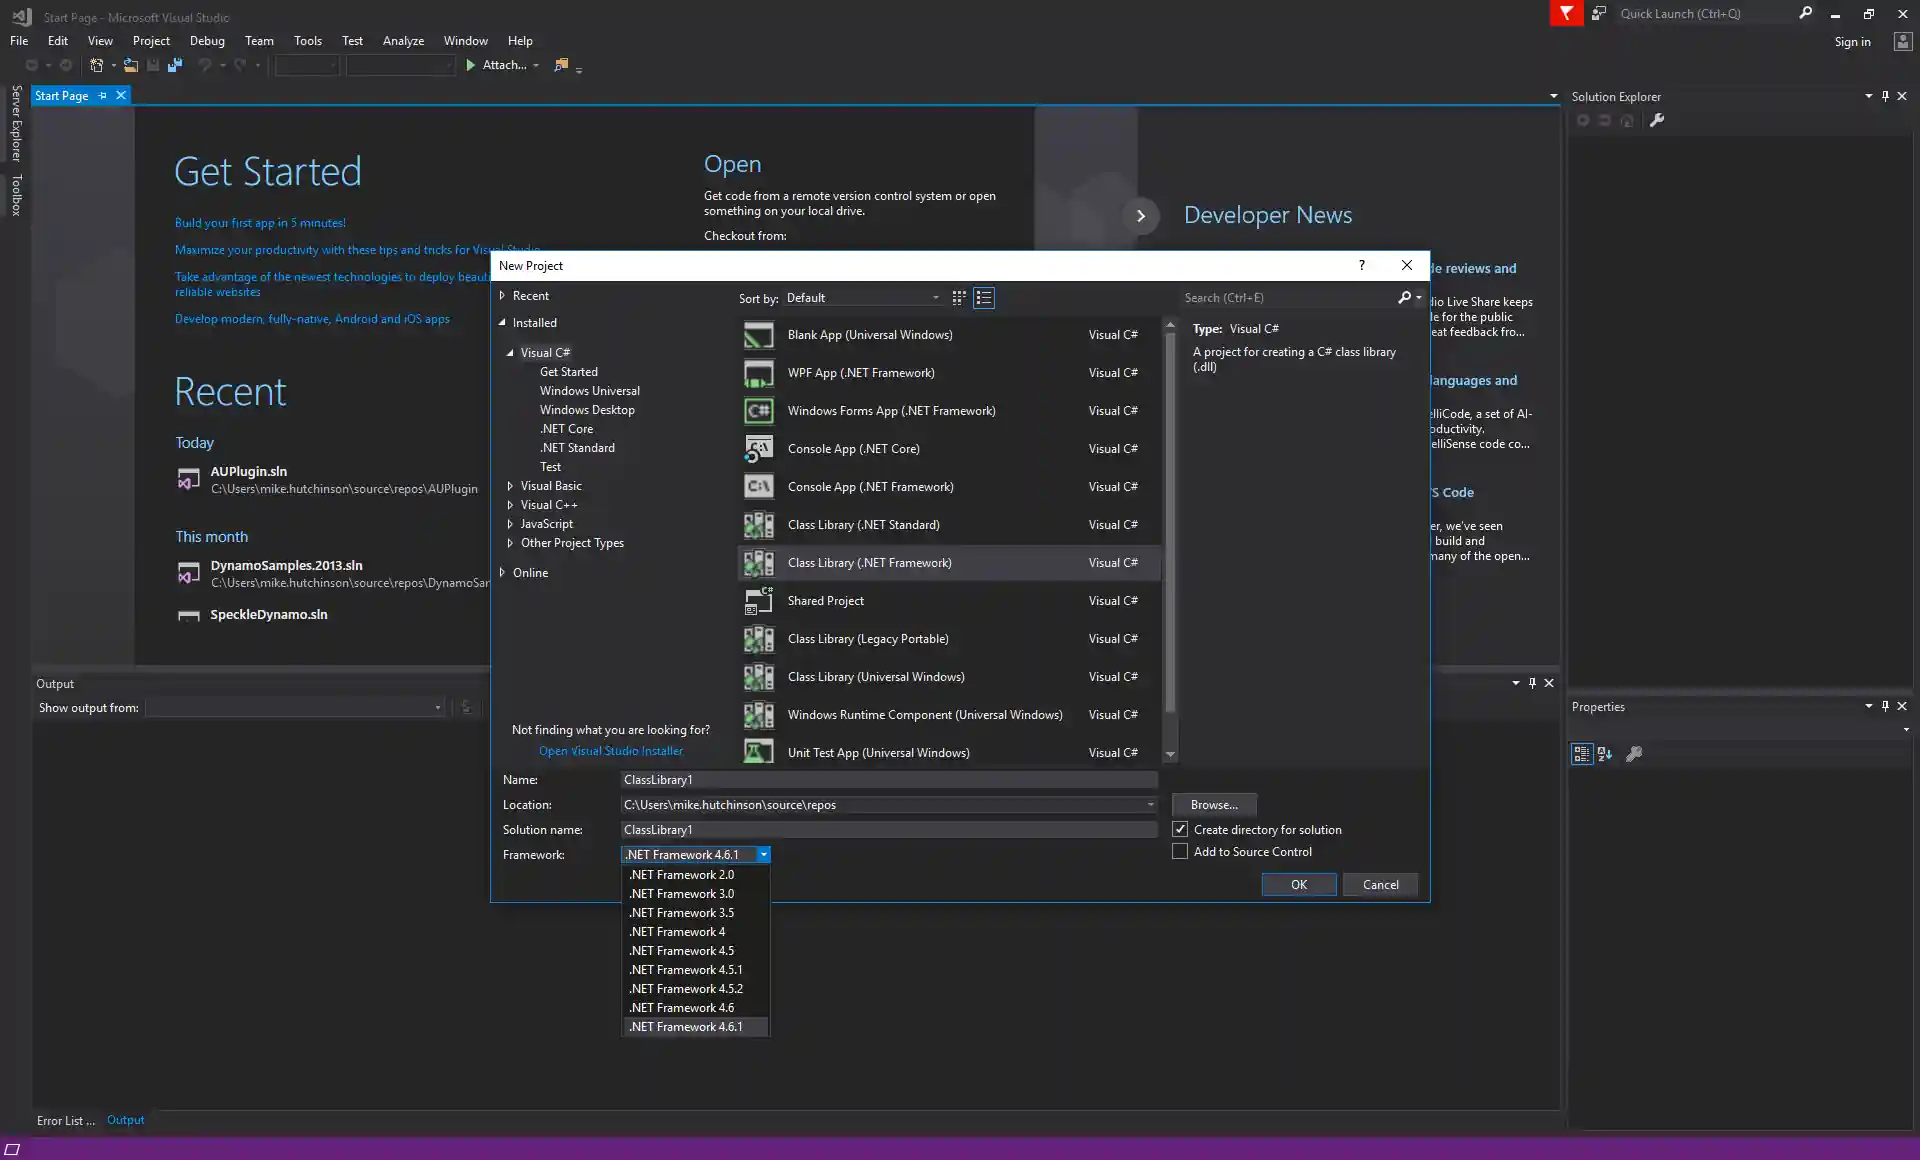
Task: Open the Debug menu
Action: pos(207,40)
